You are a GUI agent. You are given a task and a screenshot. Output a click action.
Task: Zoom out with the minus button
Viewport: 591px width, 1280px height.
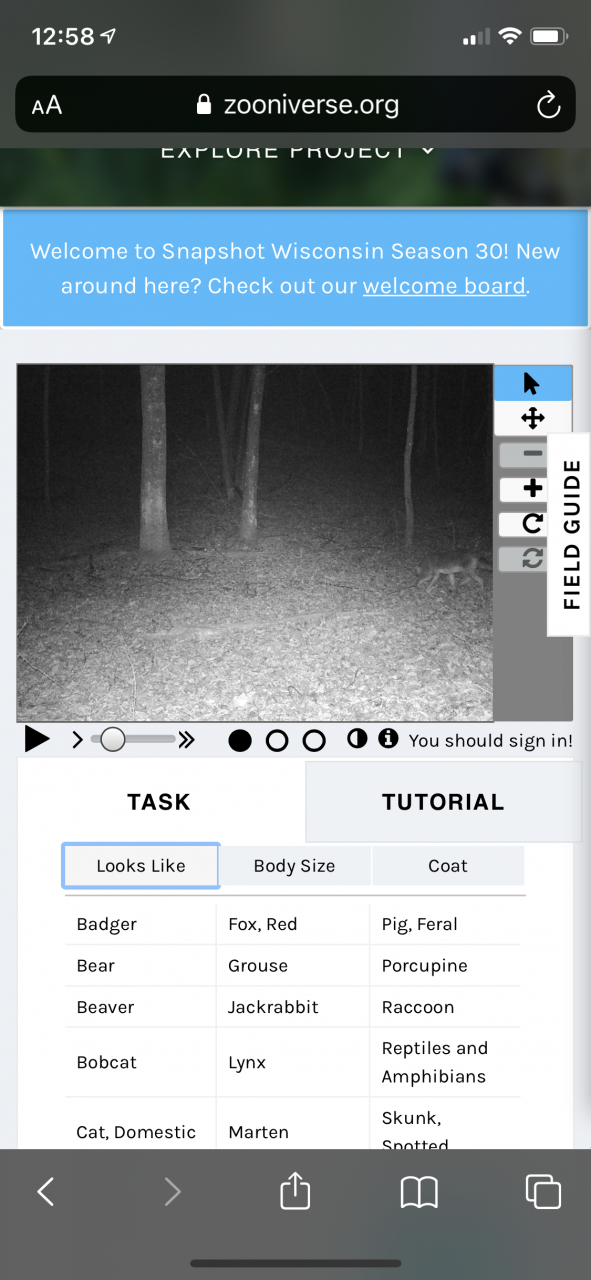coord(533,454)
